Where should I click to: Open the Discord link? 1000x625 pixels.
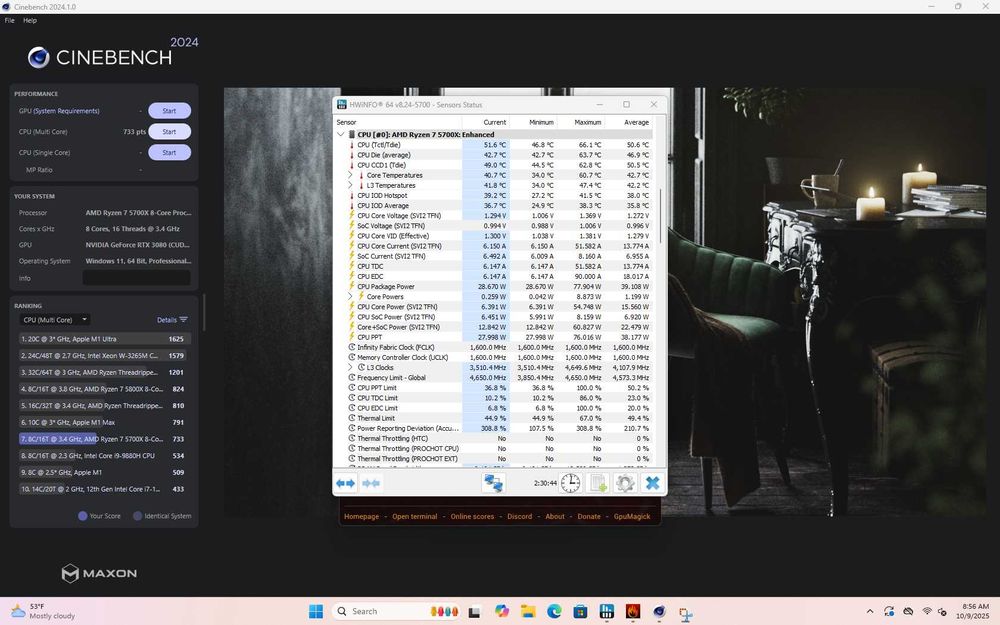(x=519, y=517)
